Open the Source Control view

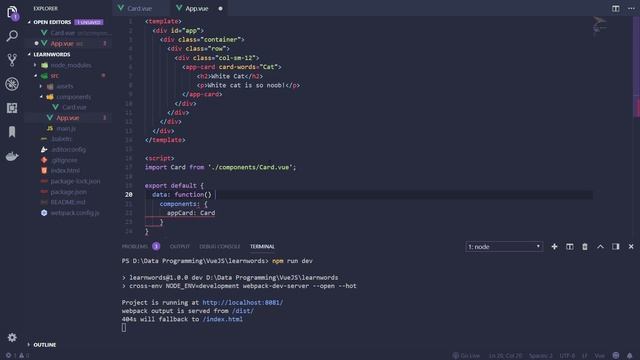coord(12,60)
